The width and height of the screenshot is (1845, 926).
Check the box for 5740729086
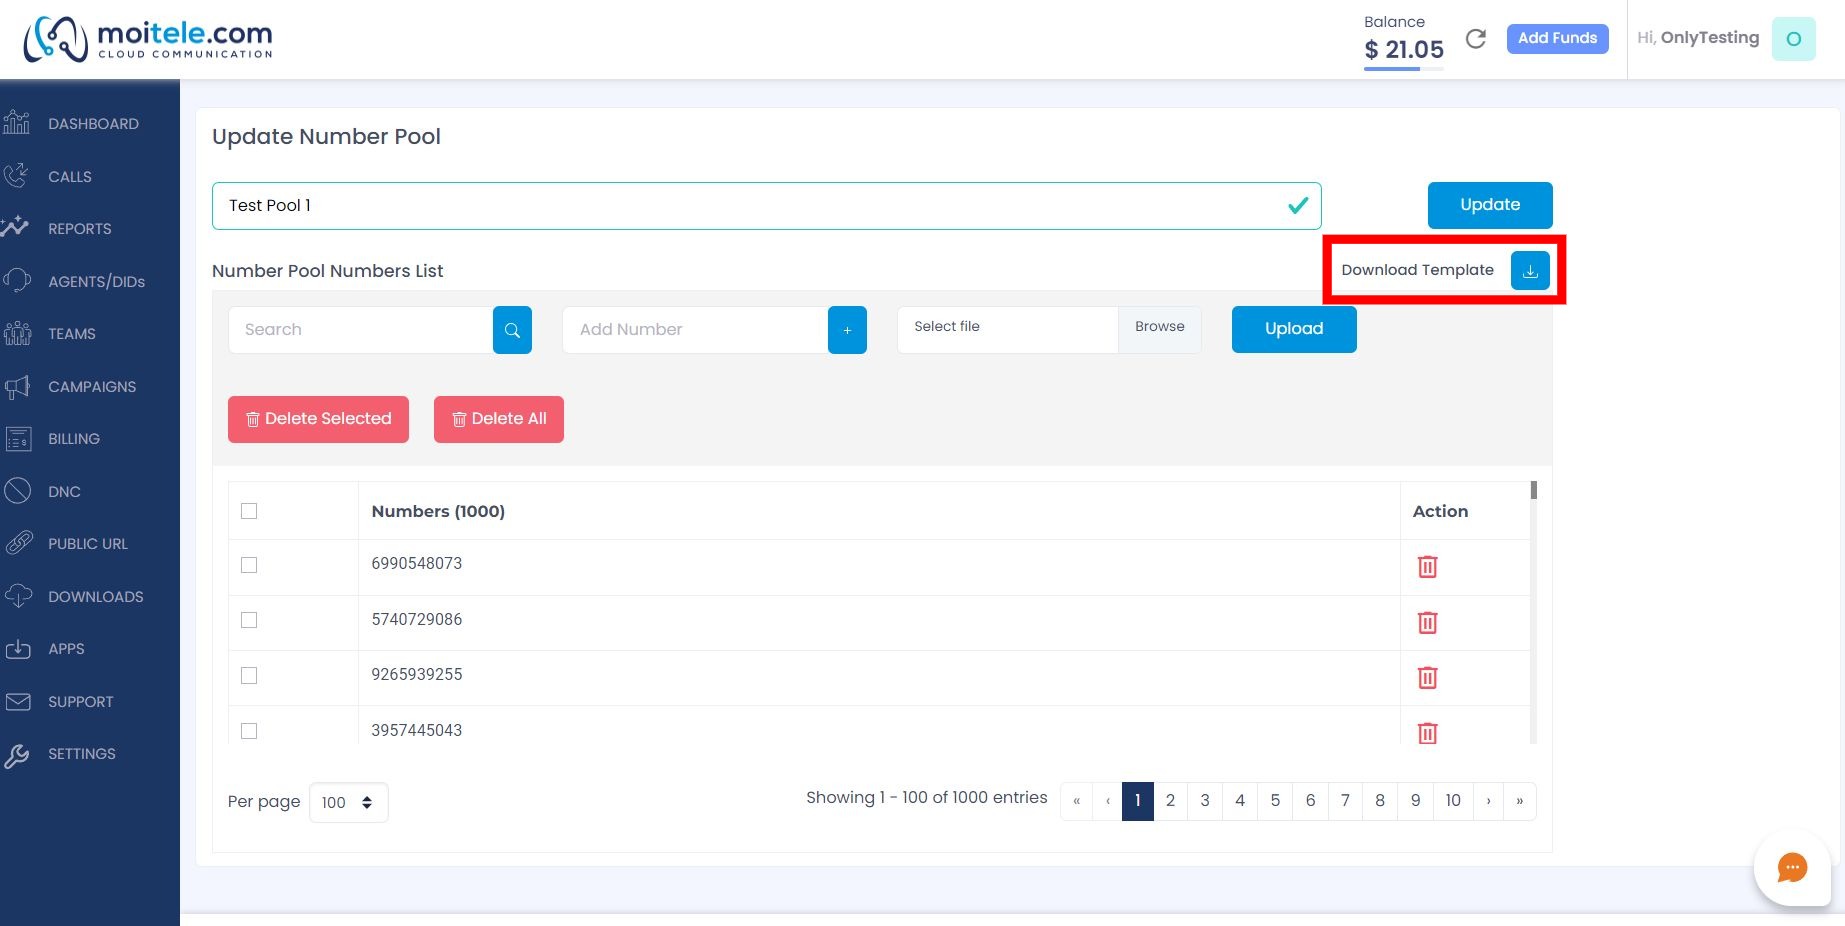coord(249,620)
